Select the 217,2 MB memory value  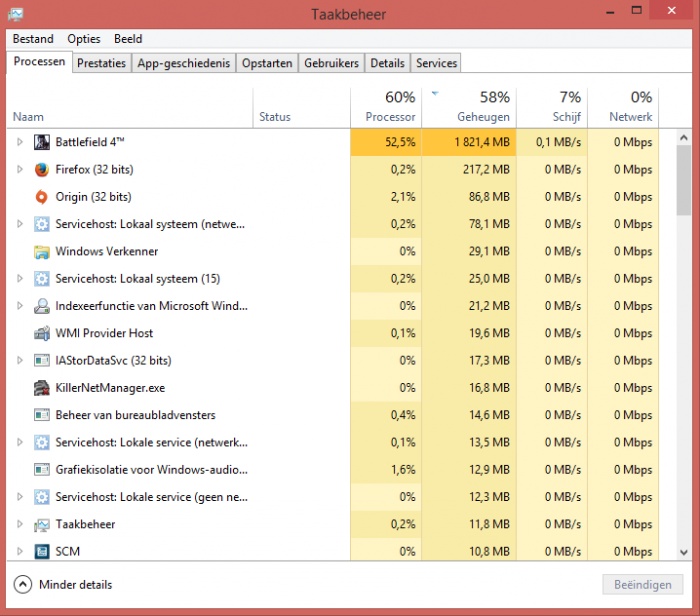(x=486, y=170)
